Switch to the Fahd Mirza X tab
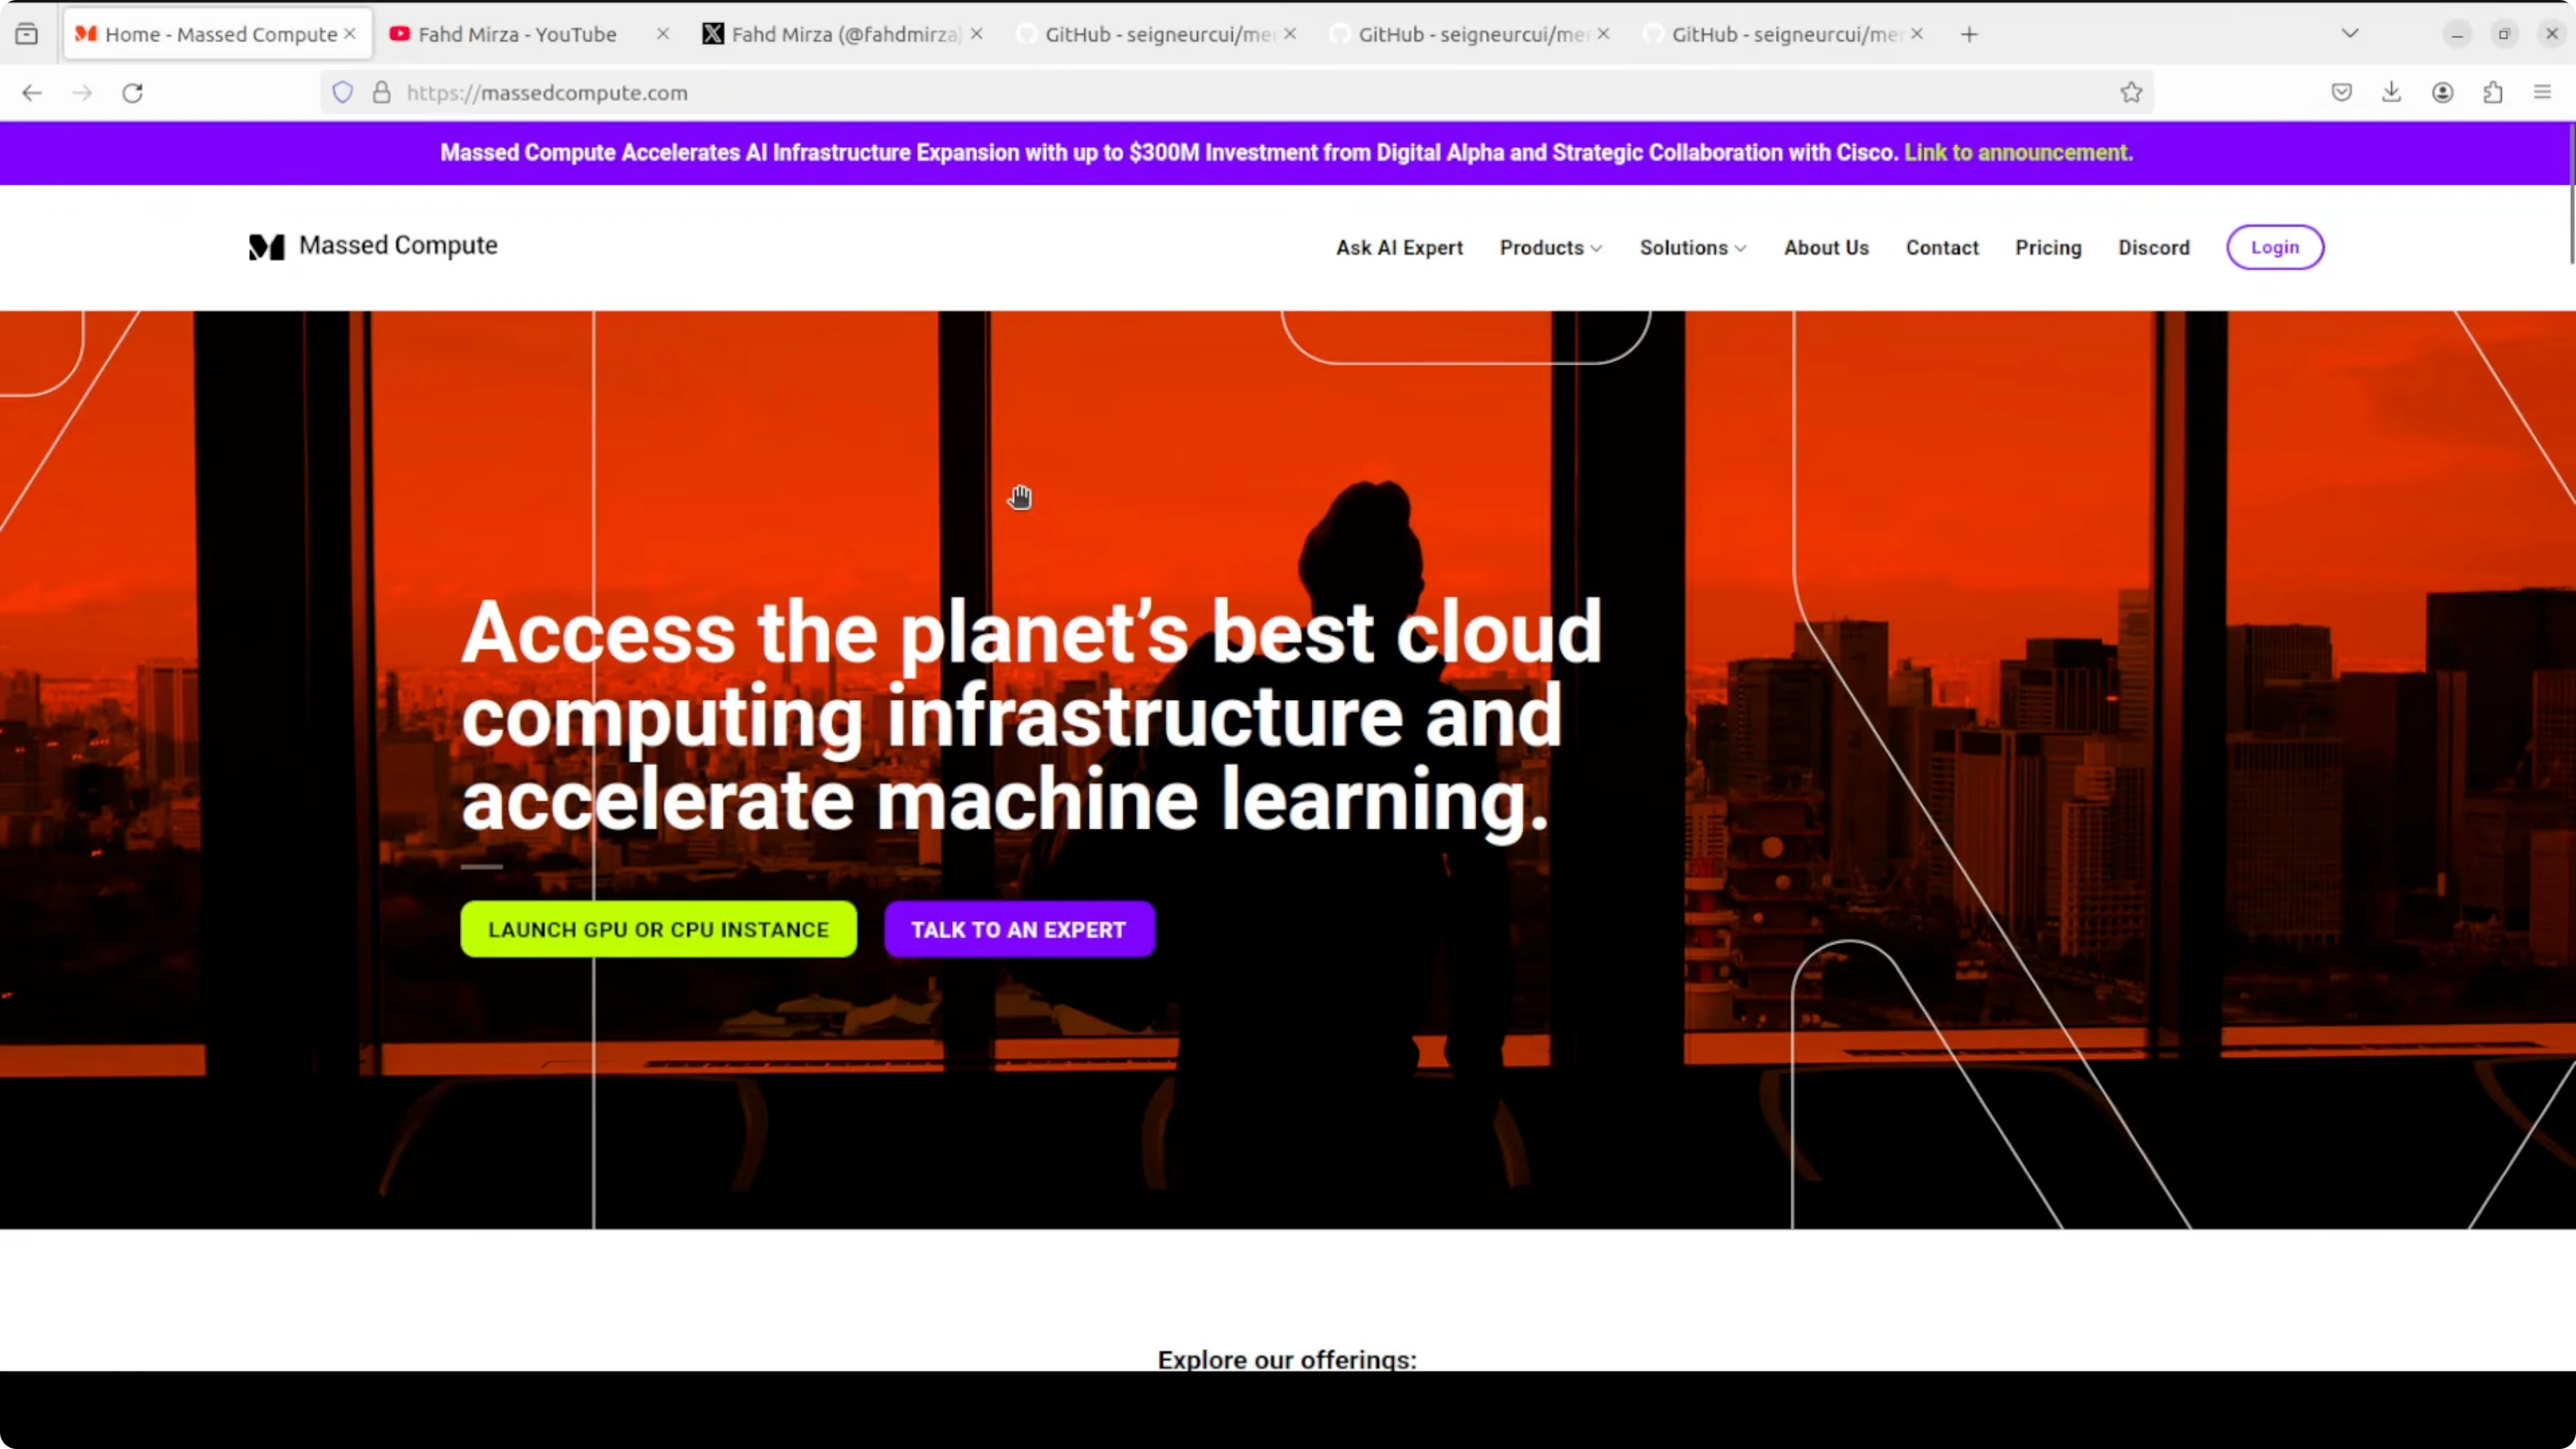 844,34
